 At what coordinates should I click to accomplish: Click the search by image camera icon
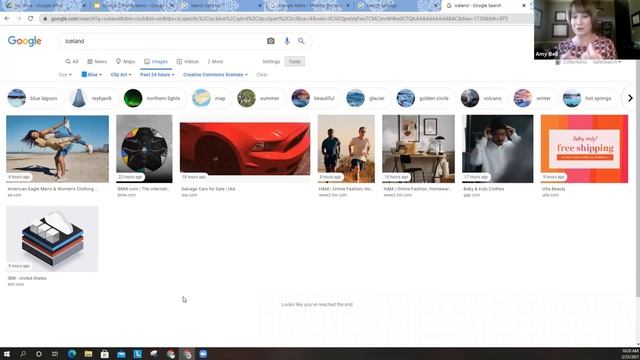271,41
